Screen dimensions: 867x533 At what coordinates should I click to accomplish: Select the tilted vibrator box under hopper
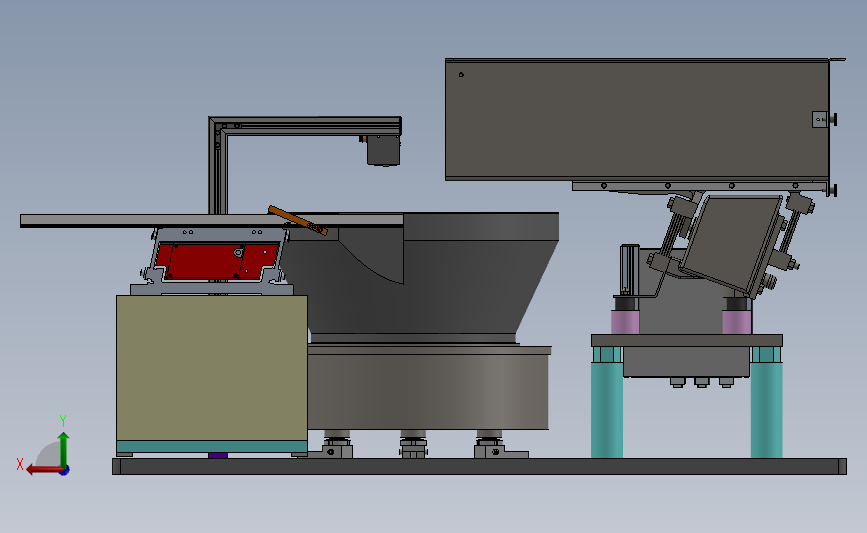pos(733,243)
